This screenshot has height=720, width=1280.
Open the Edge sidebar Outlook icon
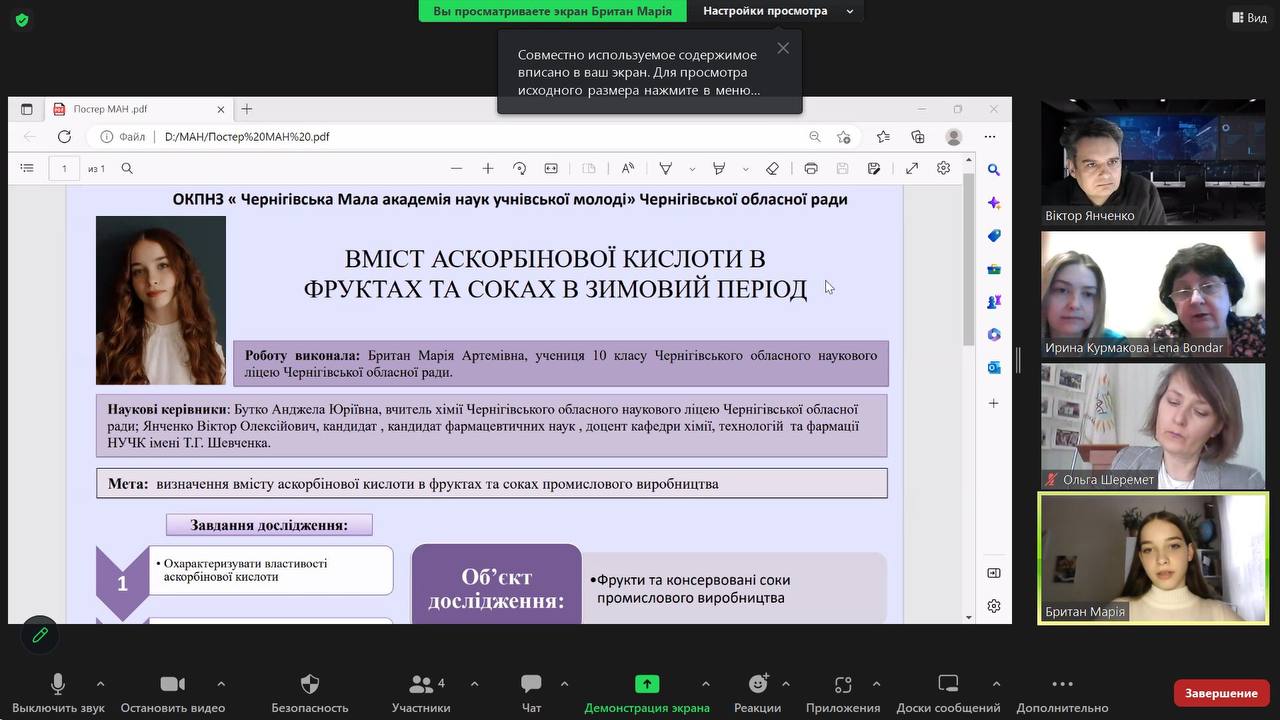click(994, 367)
